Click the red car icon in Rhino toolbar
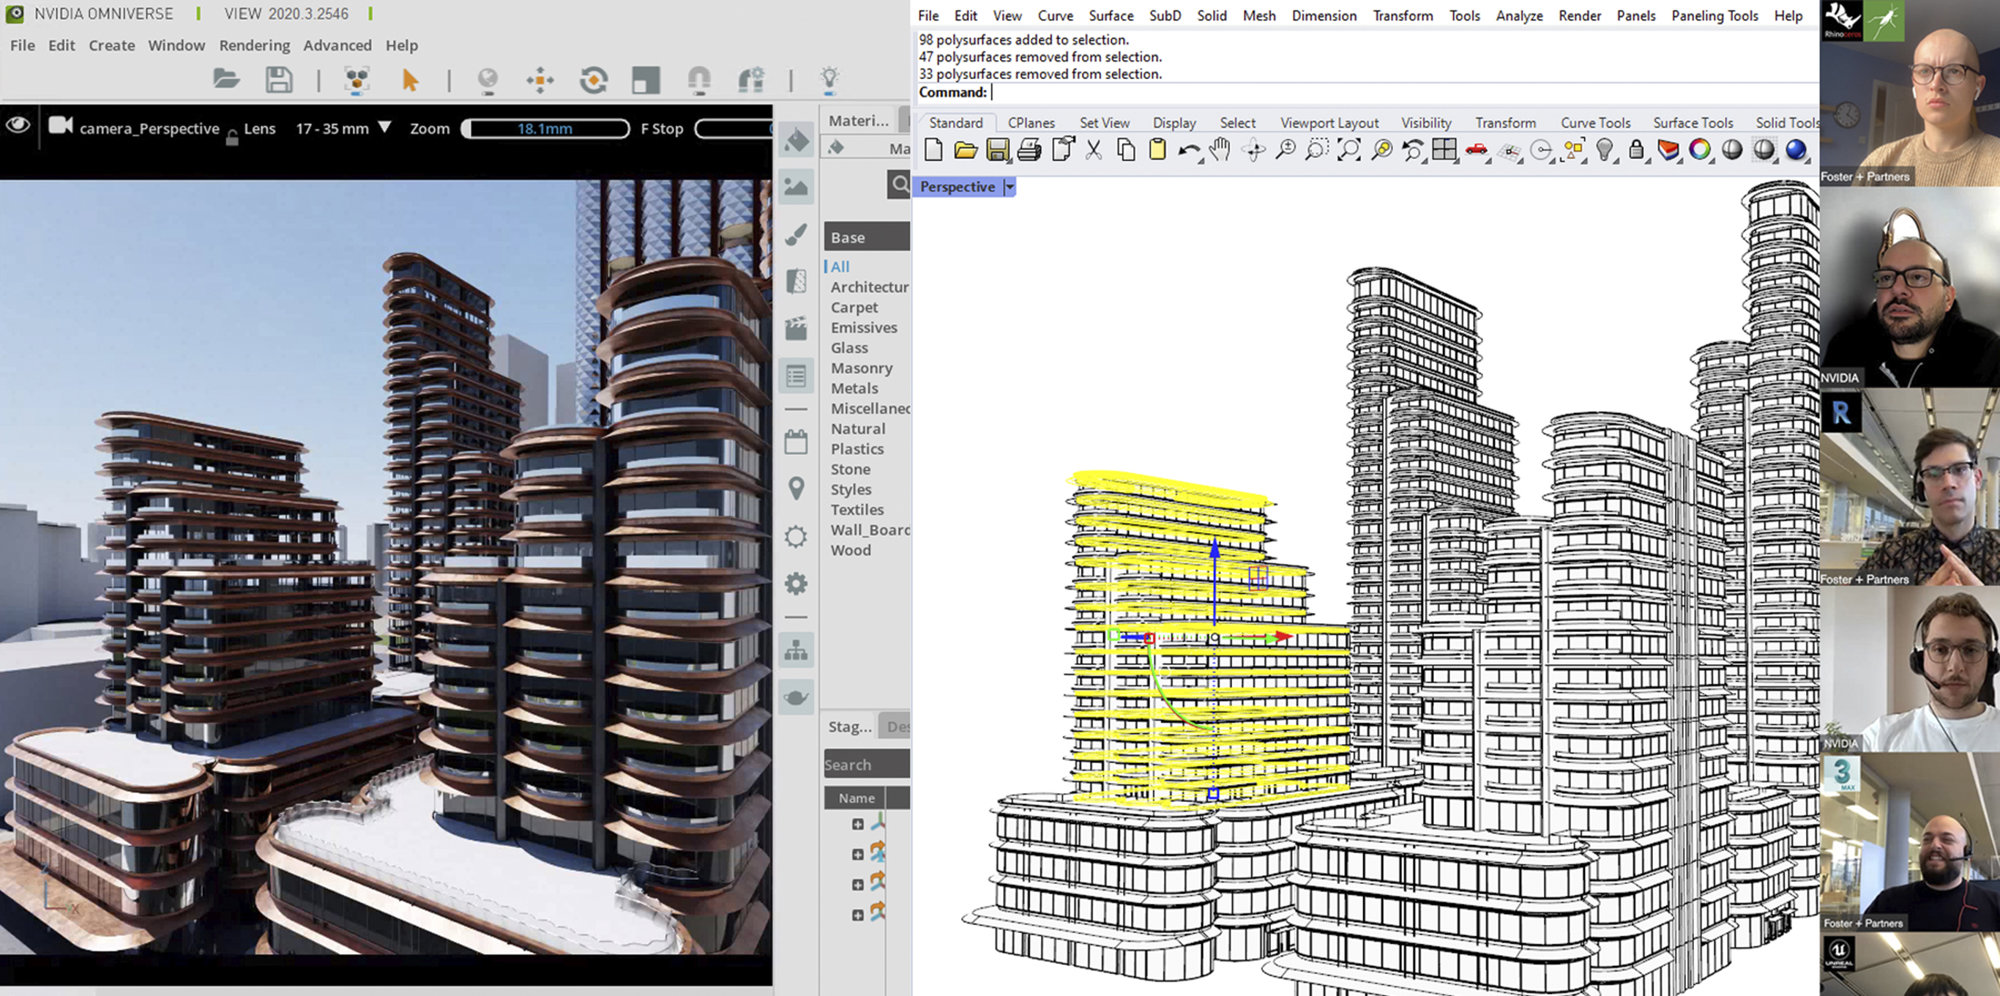 click(x=1476, y=151)
